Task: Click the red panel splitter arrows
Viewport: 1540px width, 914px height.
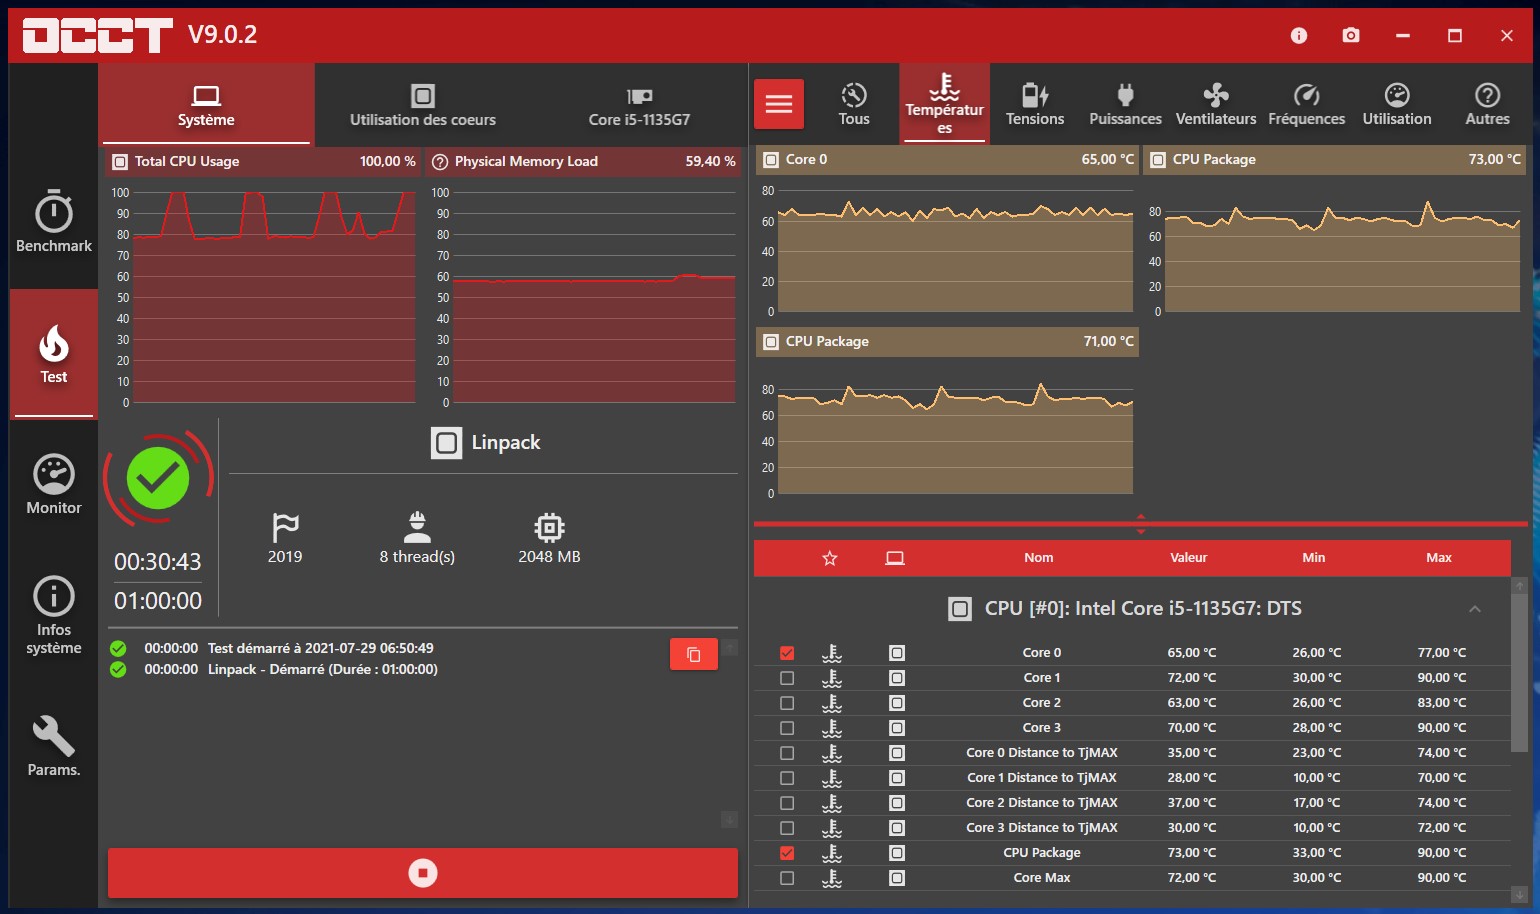Action: 1141,524
